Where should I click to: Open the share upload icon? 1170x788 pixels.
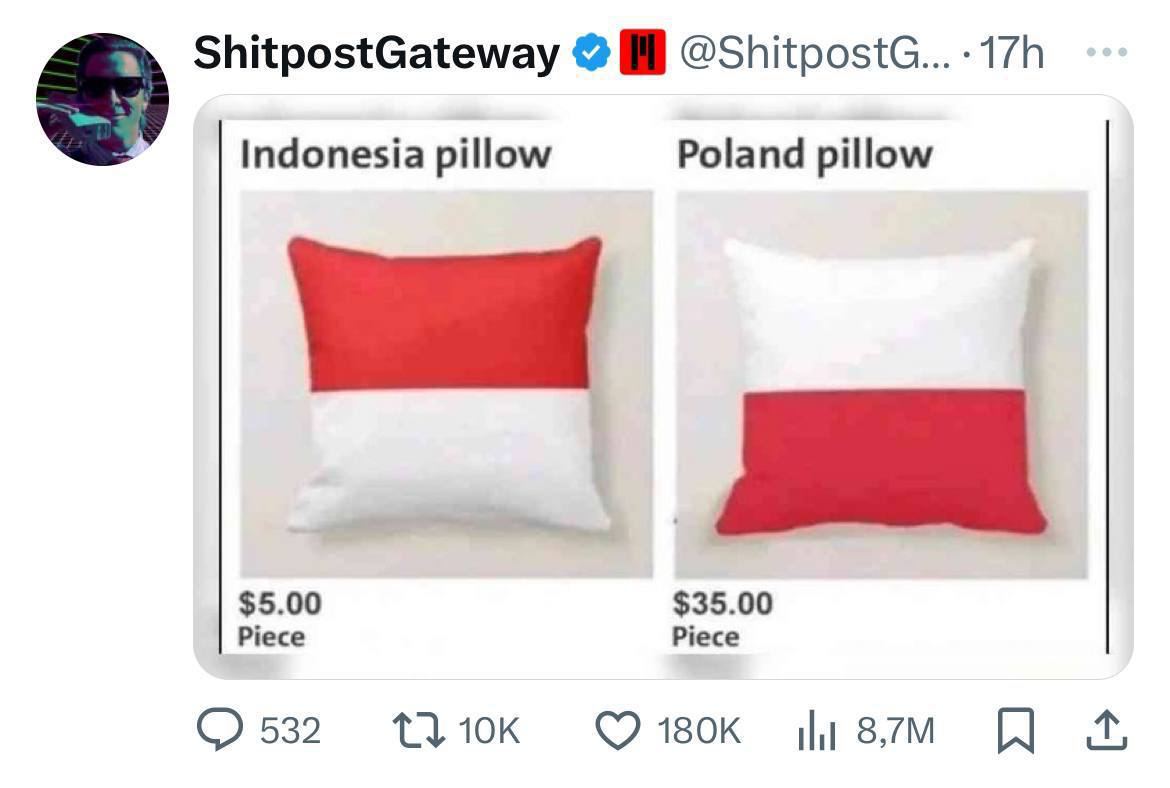(1106, 730)
